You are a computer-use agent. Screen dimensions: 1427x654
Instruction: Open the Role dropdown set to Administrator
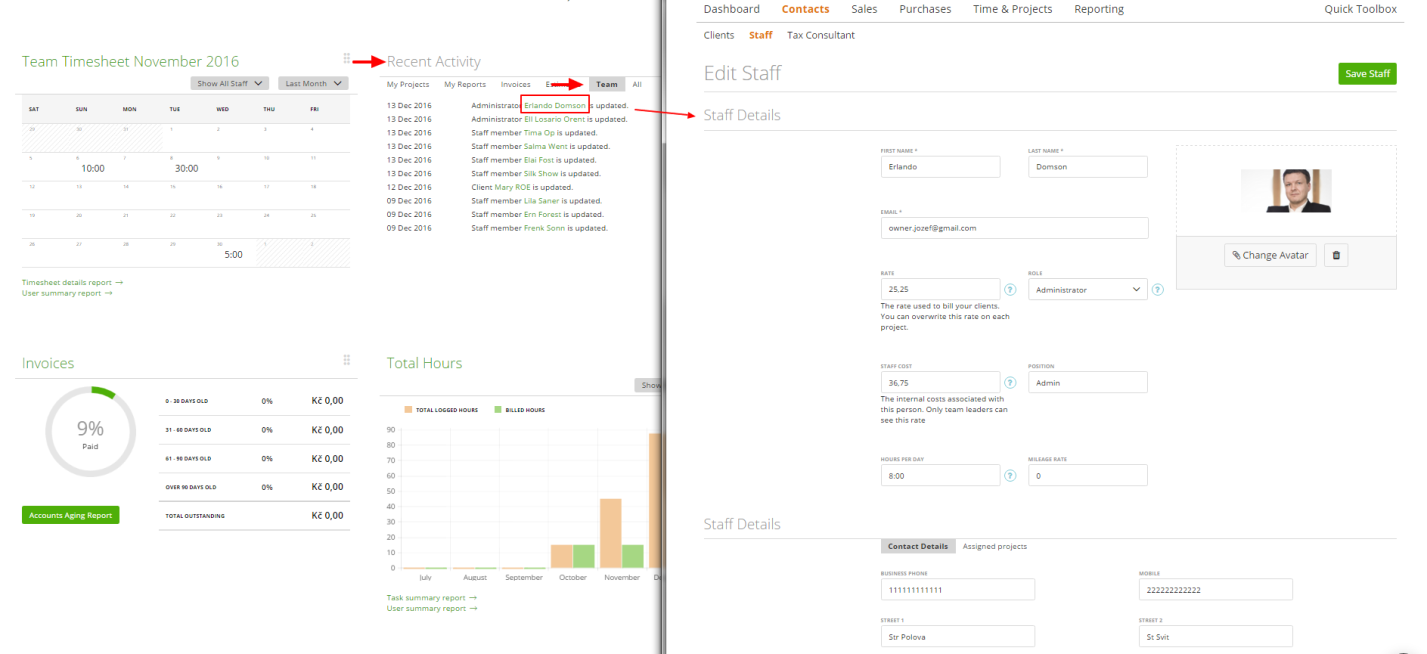pyautogui.click(x=1087, y=290)
